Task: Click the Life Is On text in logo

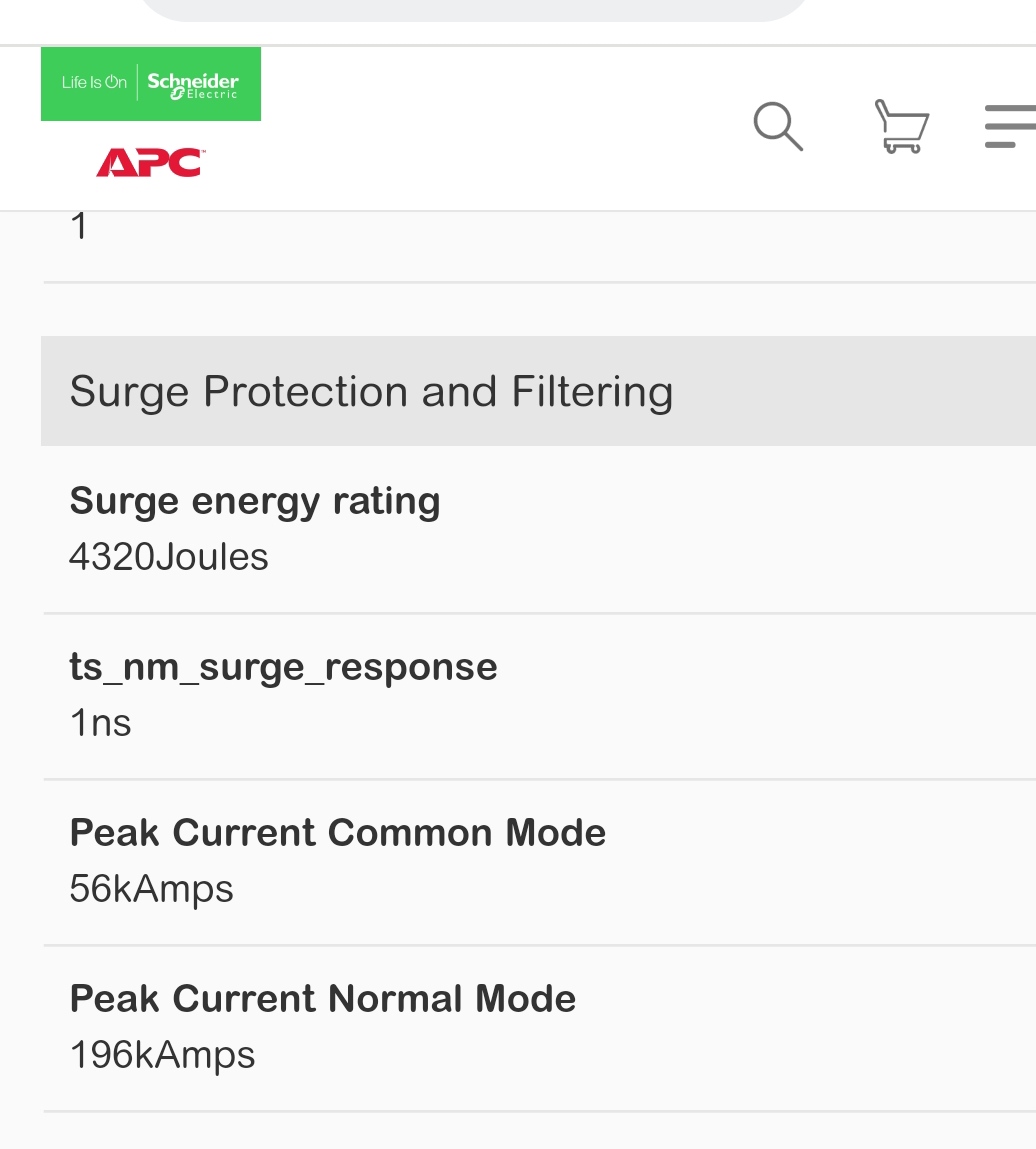Action: click(95, 82)
